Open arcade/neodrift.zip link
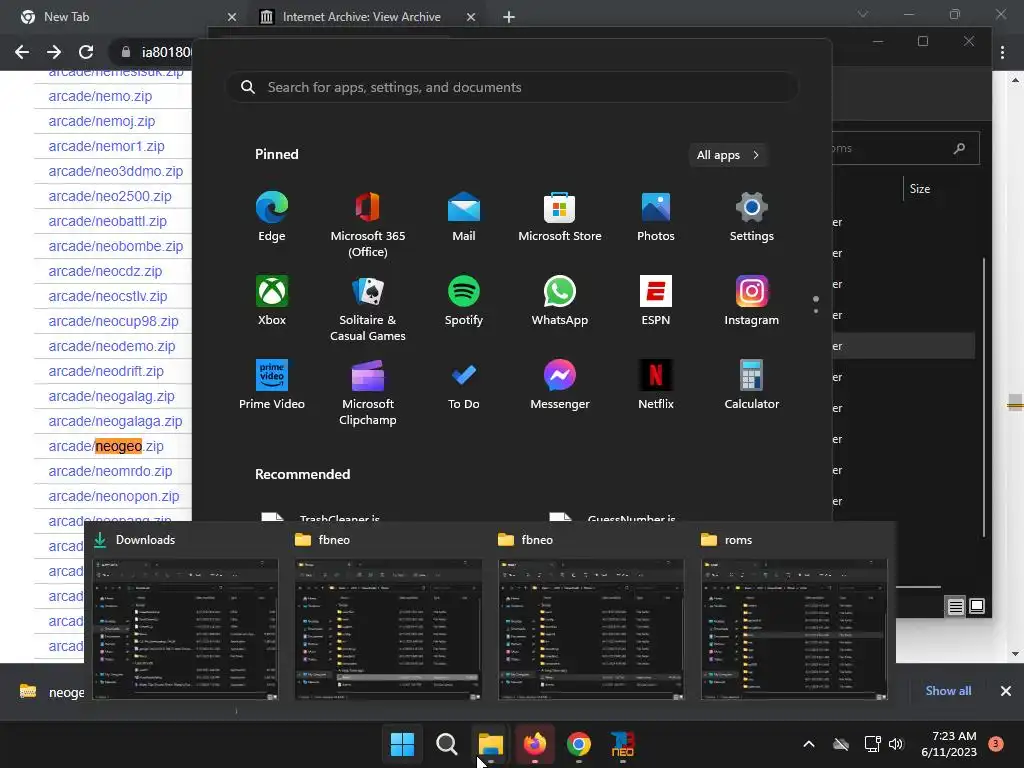The image size is (1024, 768). pos(106,371)
